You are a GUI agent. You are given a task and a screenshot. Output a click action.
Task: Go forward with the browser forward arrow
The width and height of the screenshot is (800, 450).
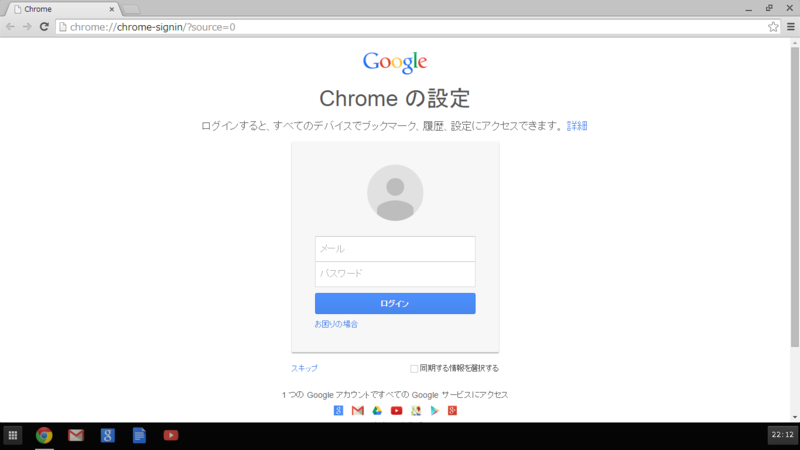[27, 27]
